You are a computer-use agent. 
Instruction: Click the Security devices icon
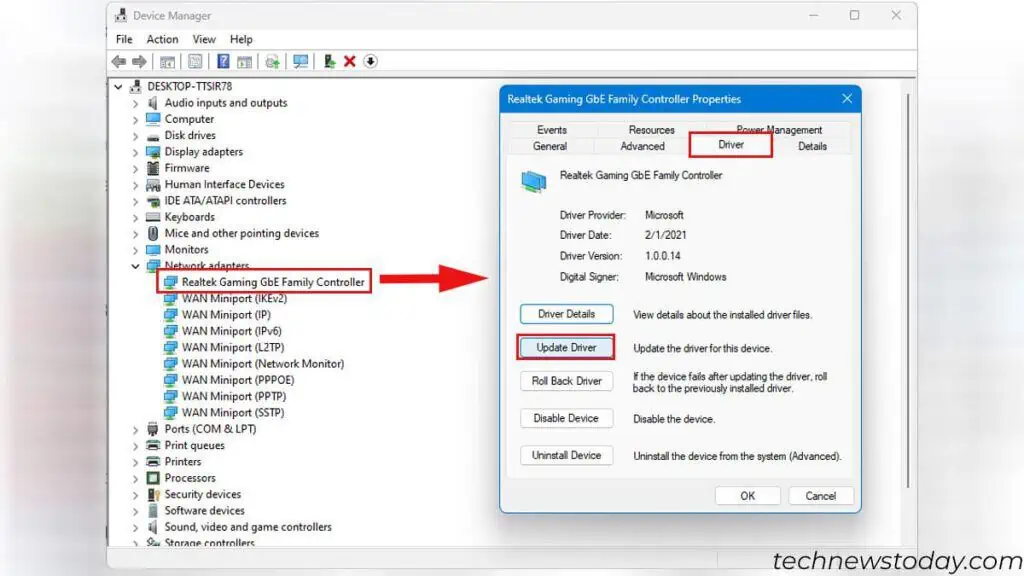(153, 494)
